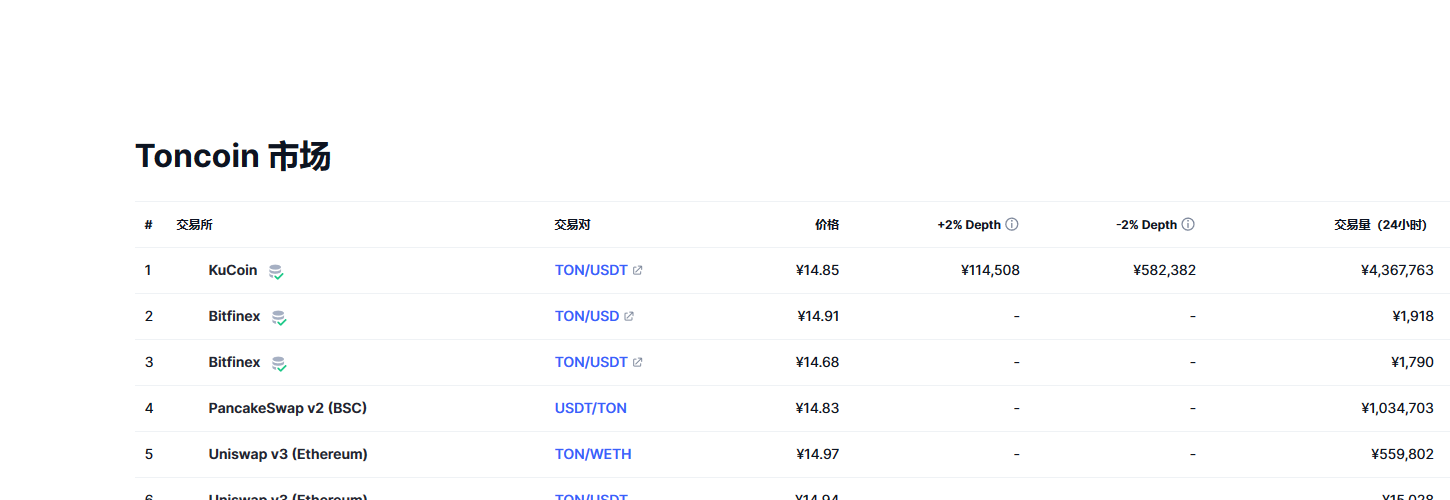The width and height of the screenshot is (1450, 500).
Task: Select the ¥14.68 price cell
Action: (817, 362)
